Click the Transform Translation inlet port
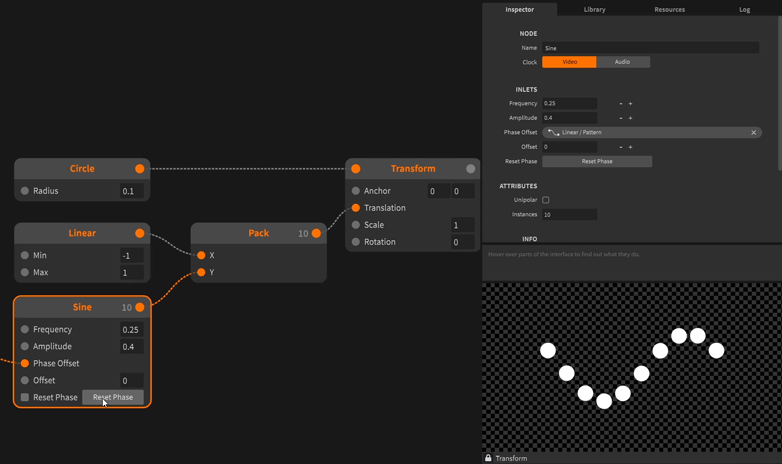Viewport: 782px width, 464px height. 356,208
